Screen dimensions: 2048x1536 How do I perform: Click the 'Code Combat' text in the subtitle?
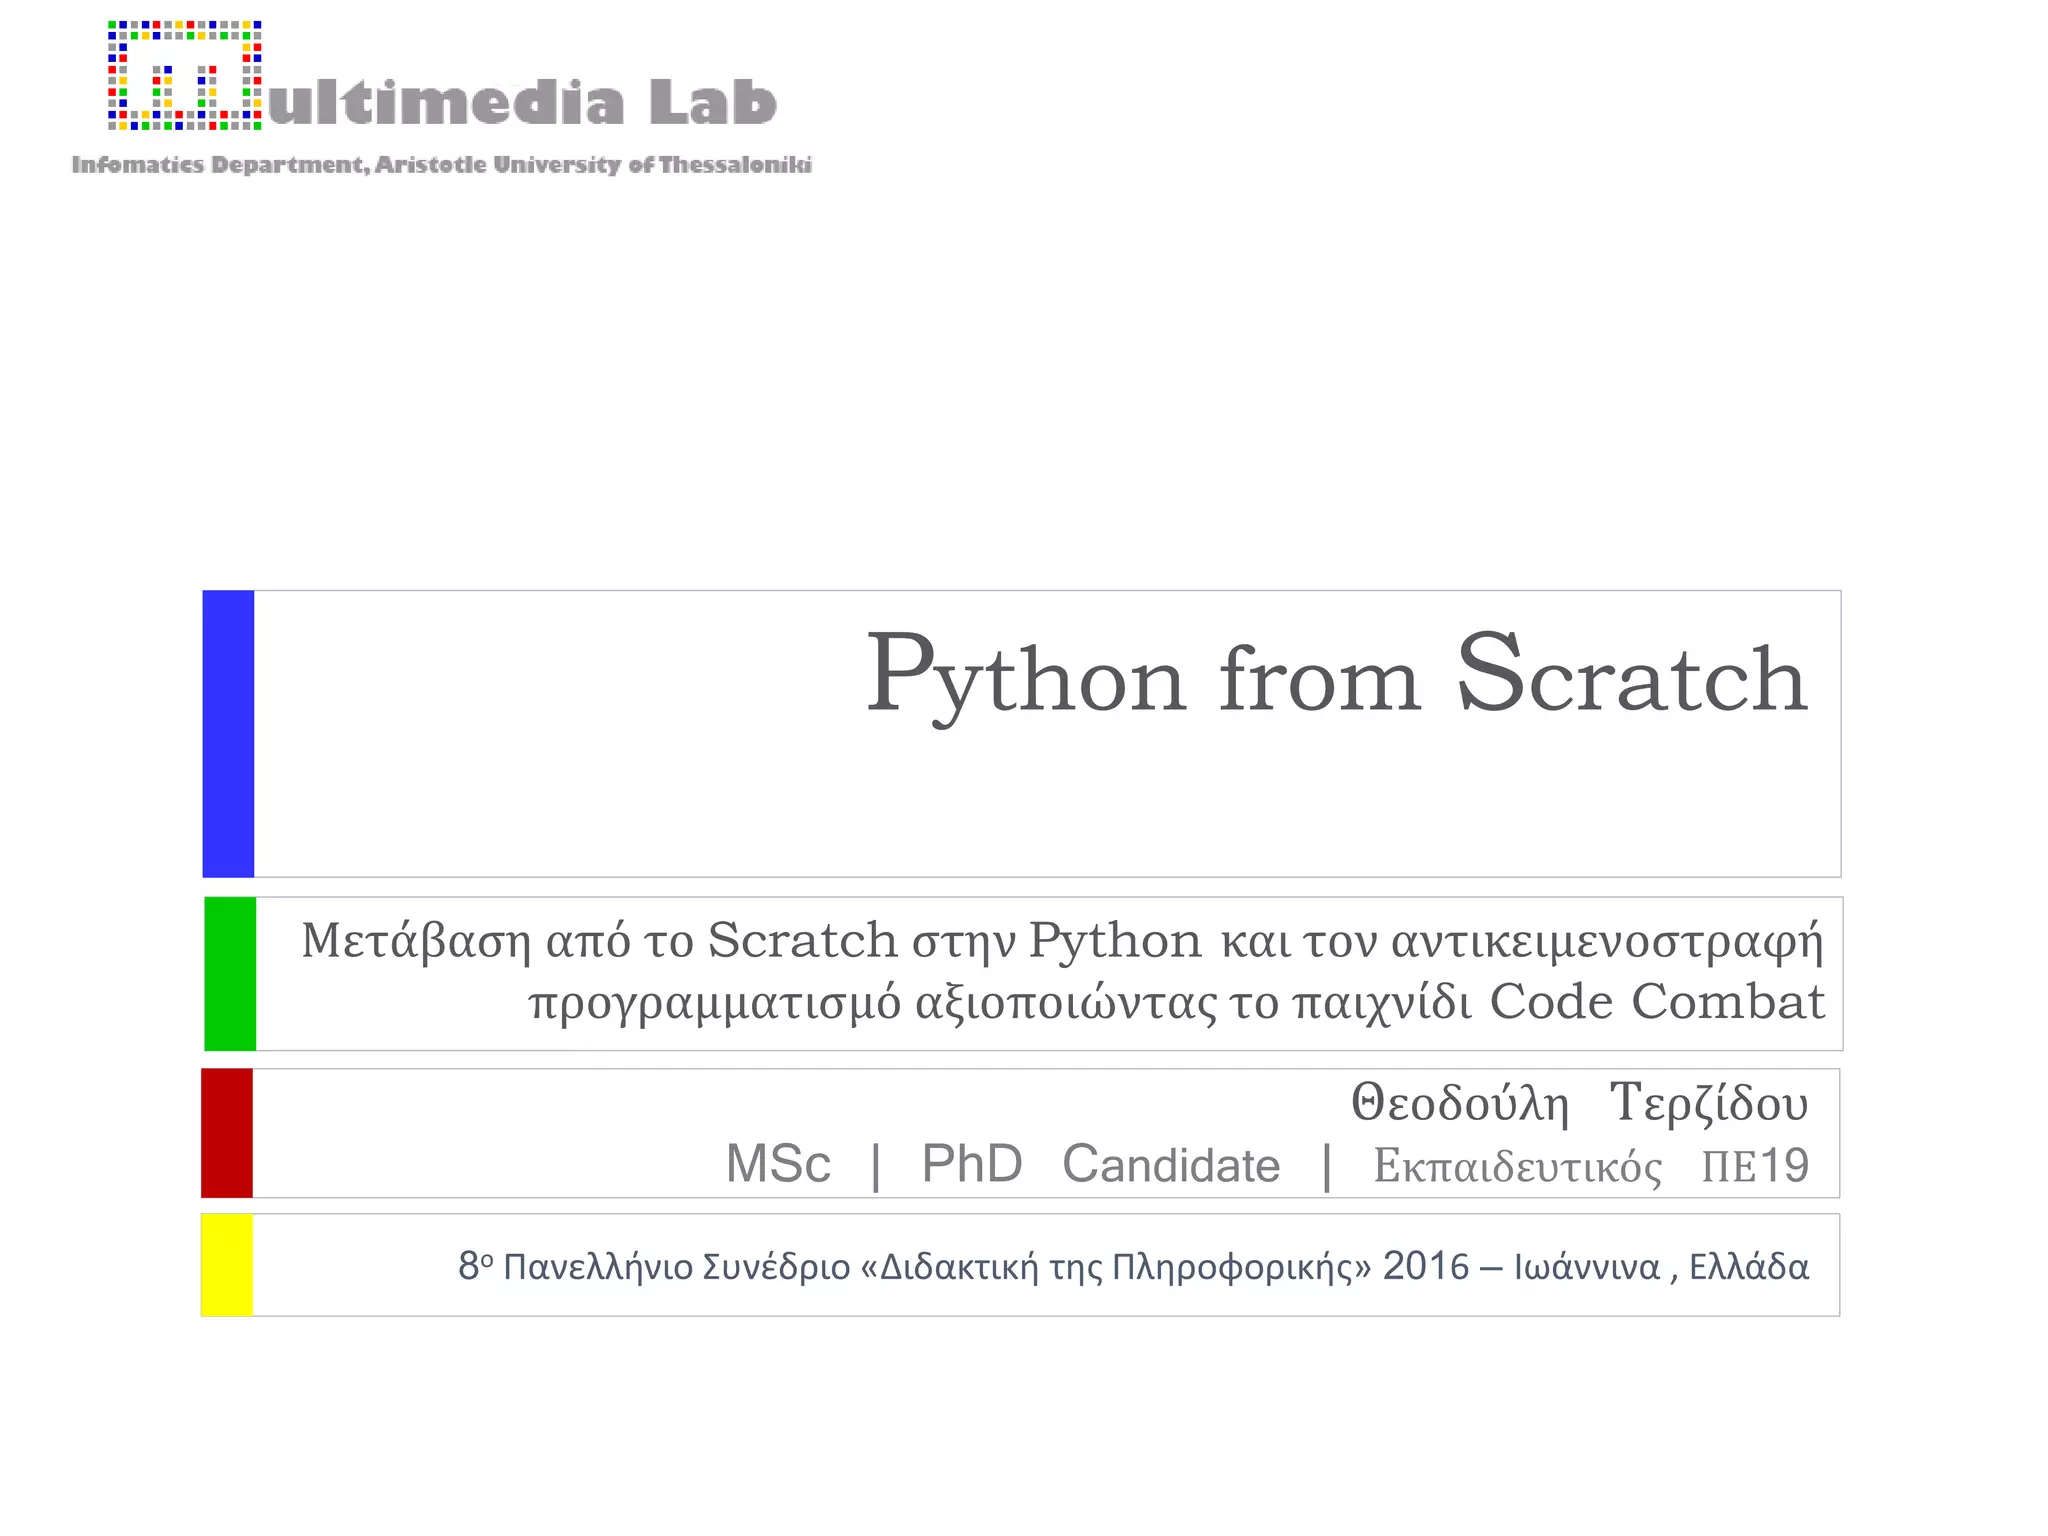1657,1002
